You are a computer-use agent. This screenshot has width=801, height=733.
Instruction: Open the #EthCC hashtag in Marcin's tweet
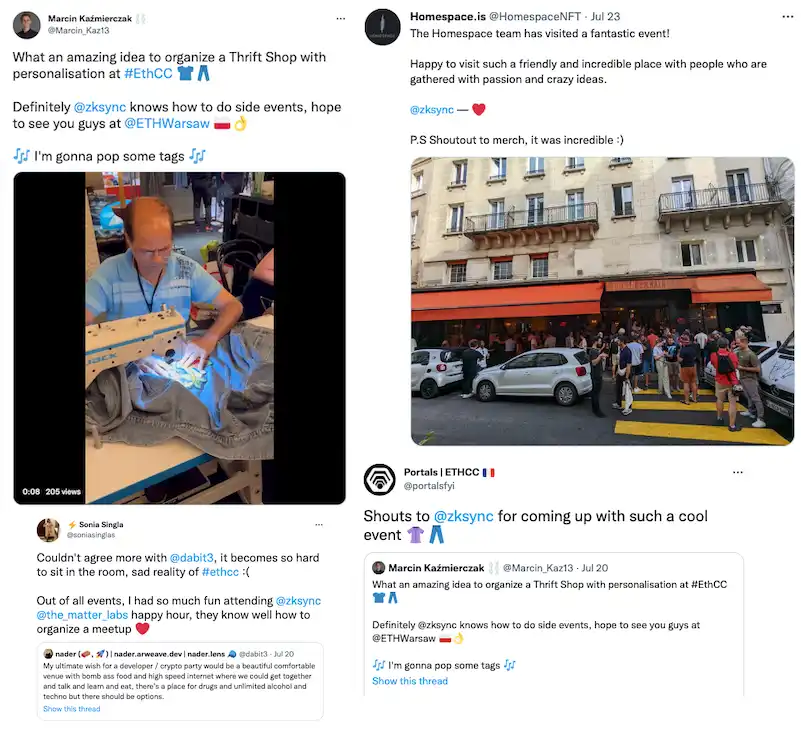point(148,74)
